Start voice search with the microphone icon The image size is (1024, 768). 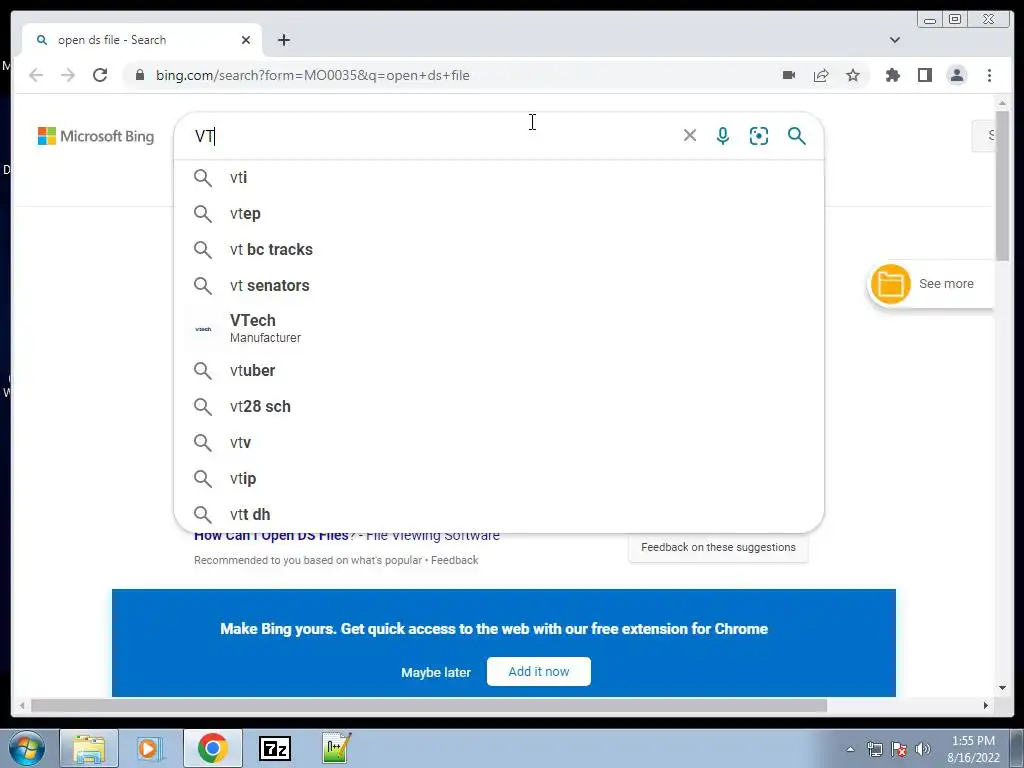coord(723,135)
